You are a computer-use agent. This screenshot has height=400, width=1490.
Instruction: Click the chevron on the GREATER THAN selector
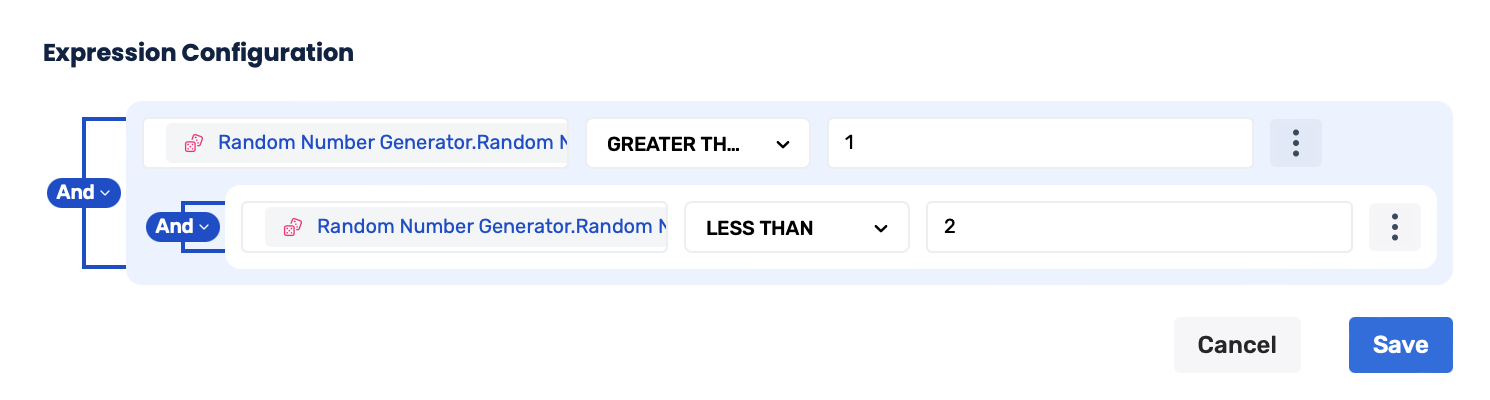[x=782, y=144]
